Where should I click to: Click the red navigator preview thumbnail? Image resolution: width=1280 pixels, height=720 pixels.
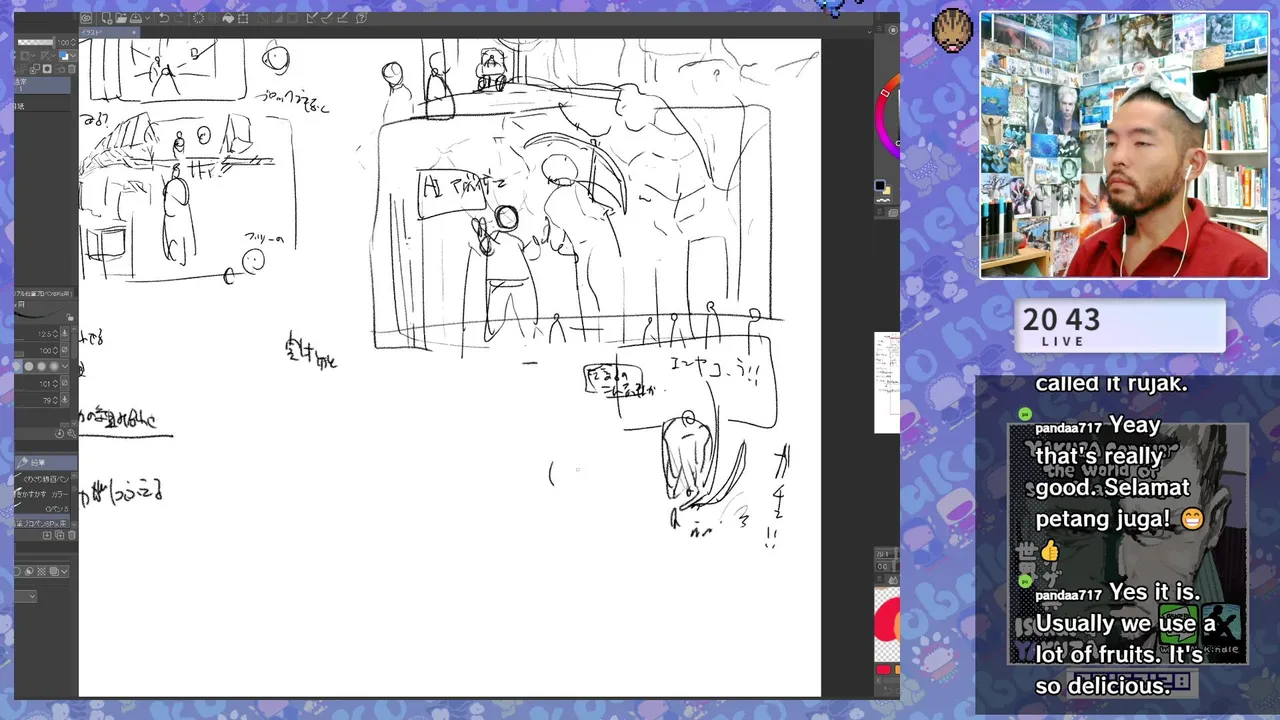(x=887, y=625)
